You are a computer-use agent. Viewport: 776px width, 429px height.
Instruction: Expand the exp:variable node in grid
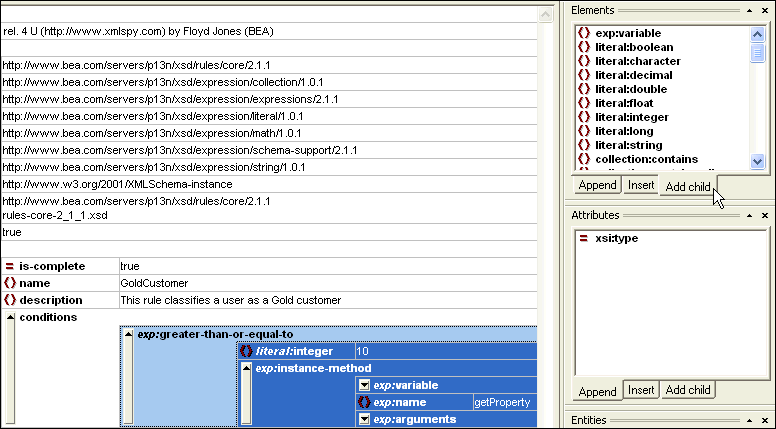(x=364, y=385)
